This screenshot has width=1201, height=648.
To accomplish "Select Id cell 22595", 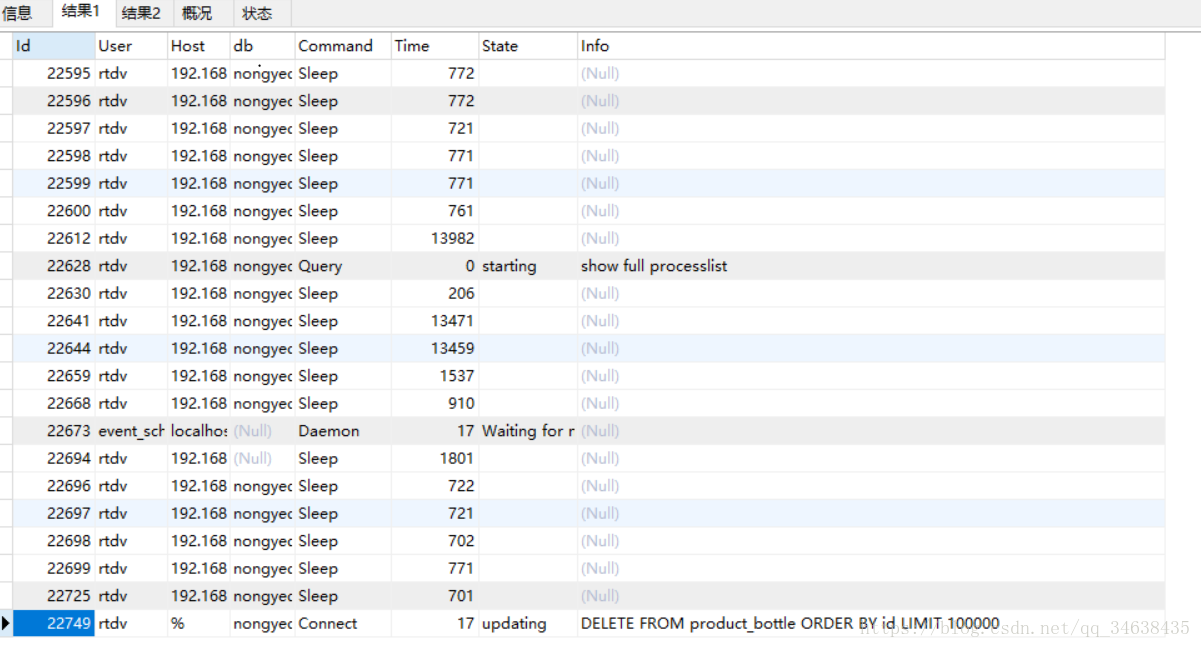I will 54,73.
